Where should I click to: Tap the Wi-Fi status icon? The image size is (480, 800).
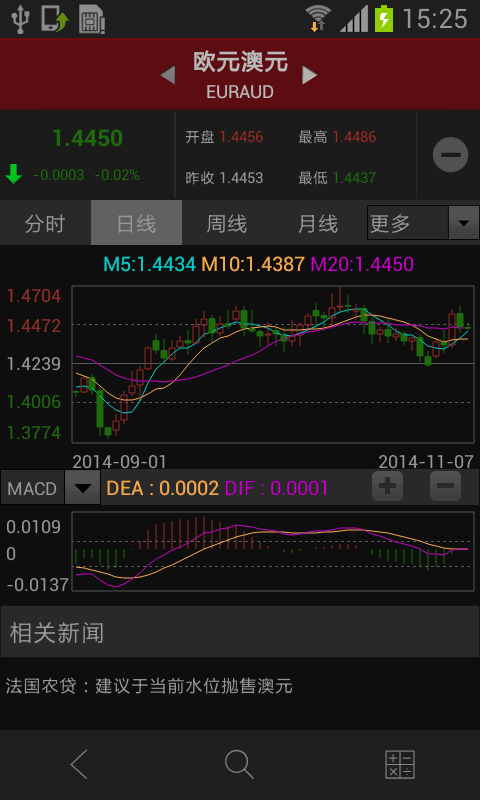(318, 19)
